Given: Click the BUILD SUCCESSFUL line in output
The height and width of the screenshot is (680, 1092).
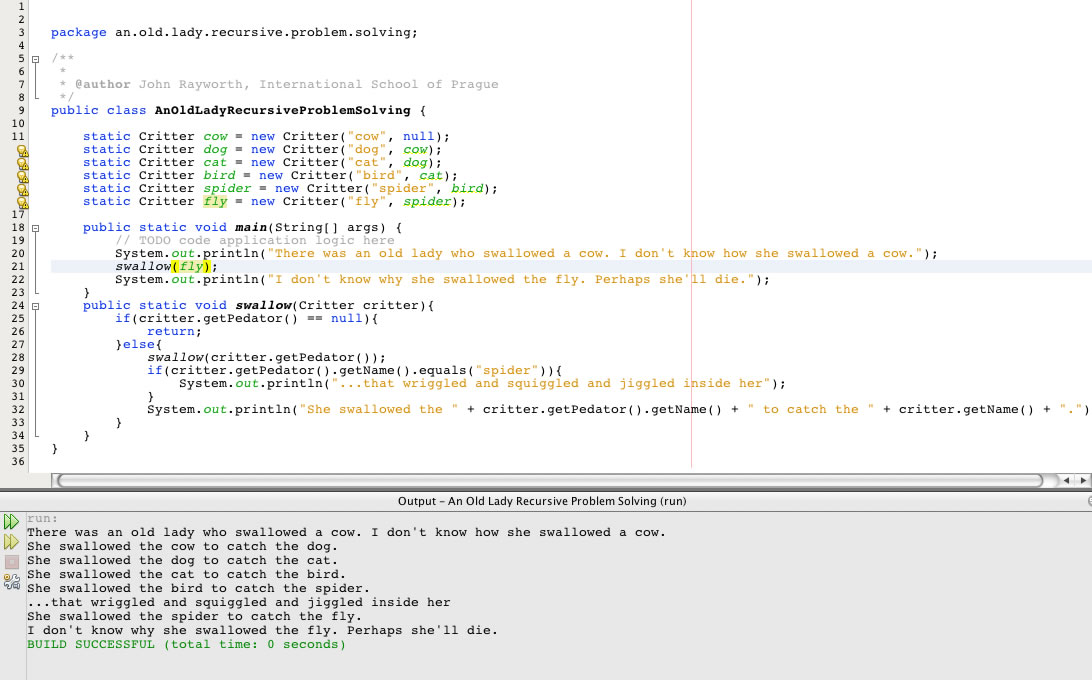Looking at the screenshot, I should tap(186, 645).
